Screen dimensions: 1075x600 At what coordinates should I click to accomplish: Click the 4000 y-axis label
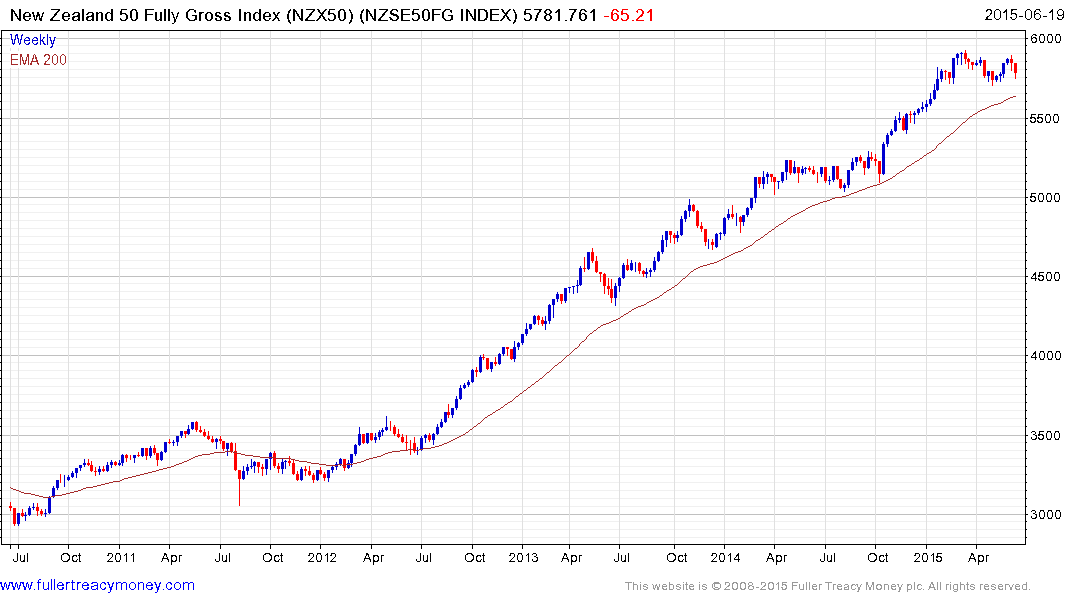pyautogui.click(x=1045, y=356)
